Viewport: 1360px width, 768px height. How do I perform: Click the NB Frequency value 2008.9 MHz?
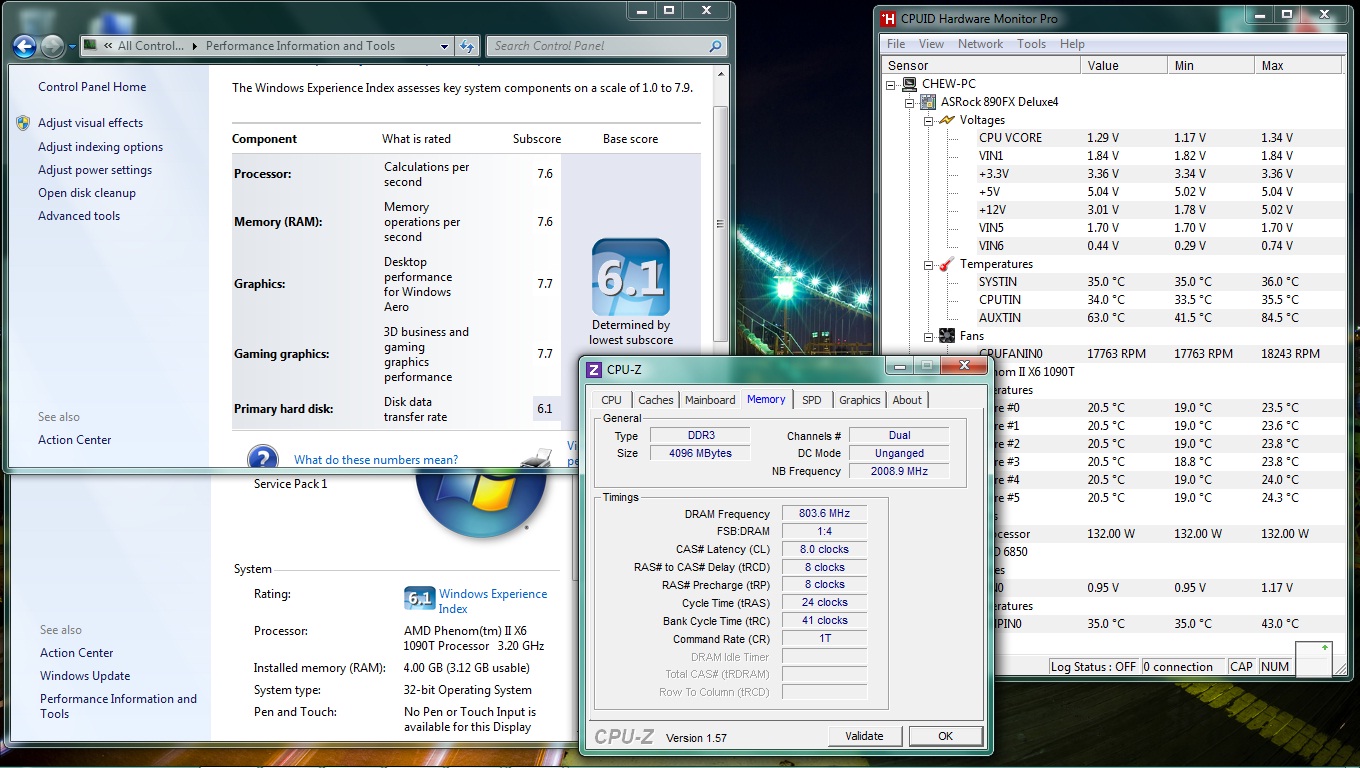coord(898,471)
